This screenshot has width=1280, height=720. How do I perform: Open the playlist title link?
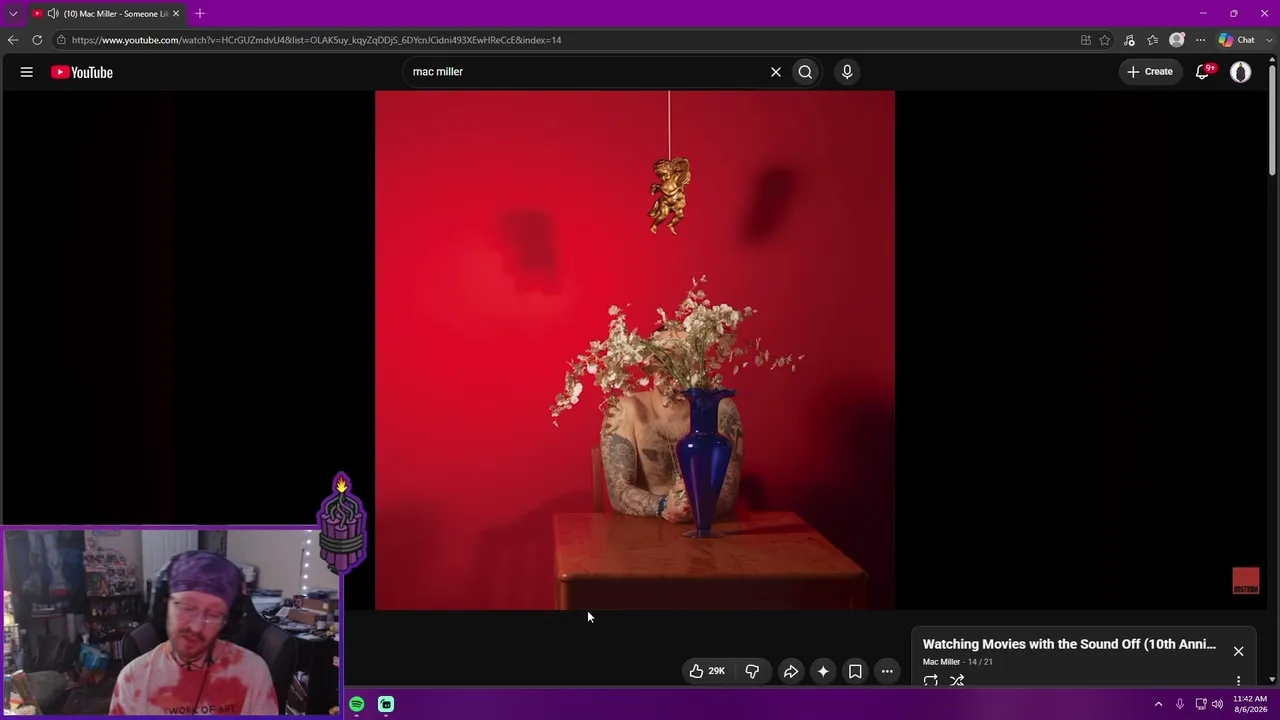(x=1069, y=644)
